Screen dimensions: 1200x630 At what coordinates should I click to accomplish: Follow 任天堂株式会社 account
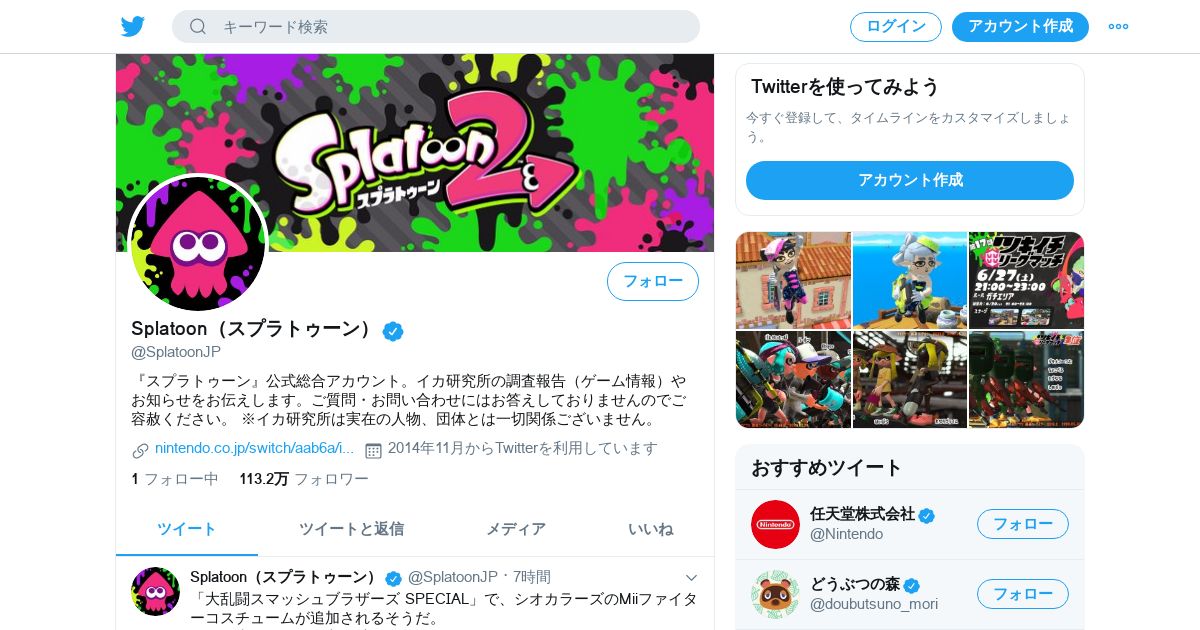tap(1023, 524)
